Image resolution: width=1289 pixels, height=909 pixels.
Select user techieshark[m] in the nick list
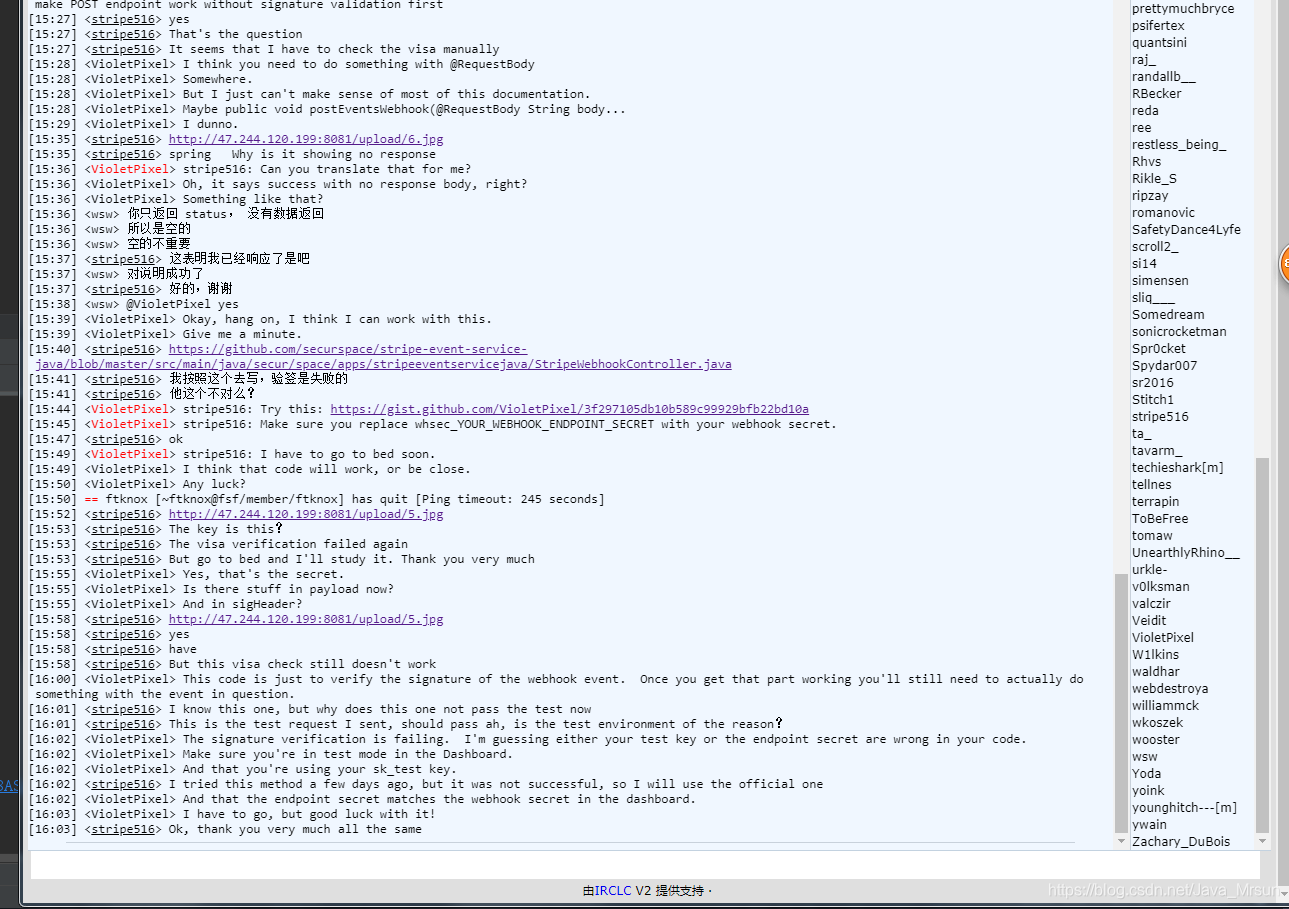(x=1178, y=468)
